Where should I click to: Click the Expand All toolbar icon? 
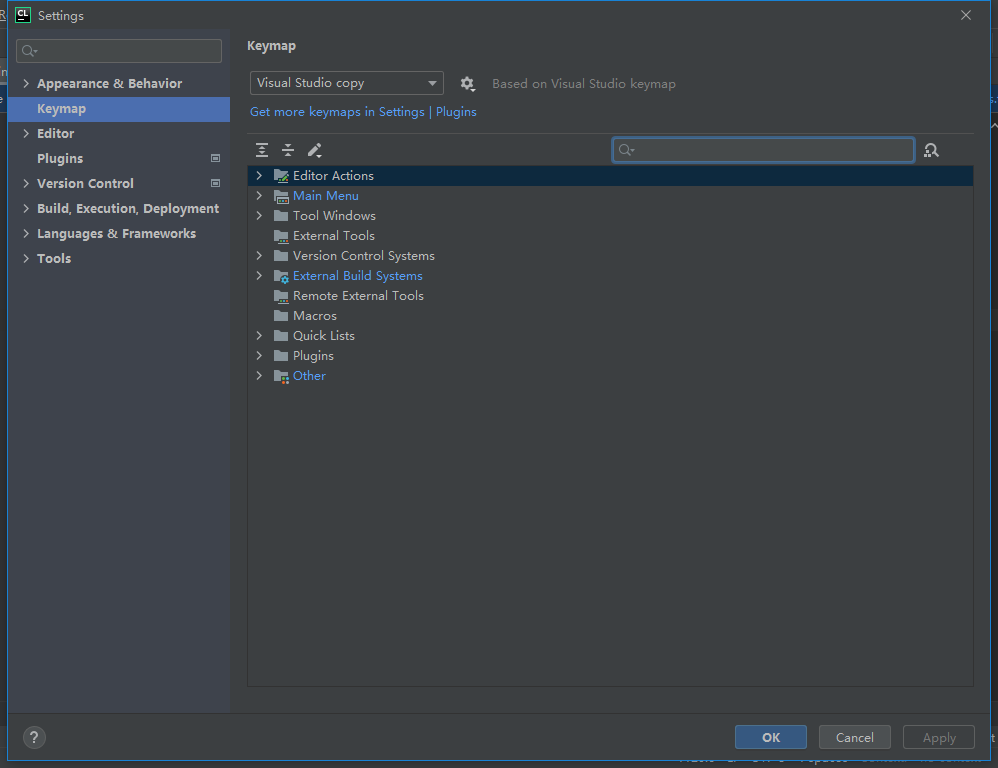[262, 150]
